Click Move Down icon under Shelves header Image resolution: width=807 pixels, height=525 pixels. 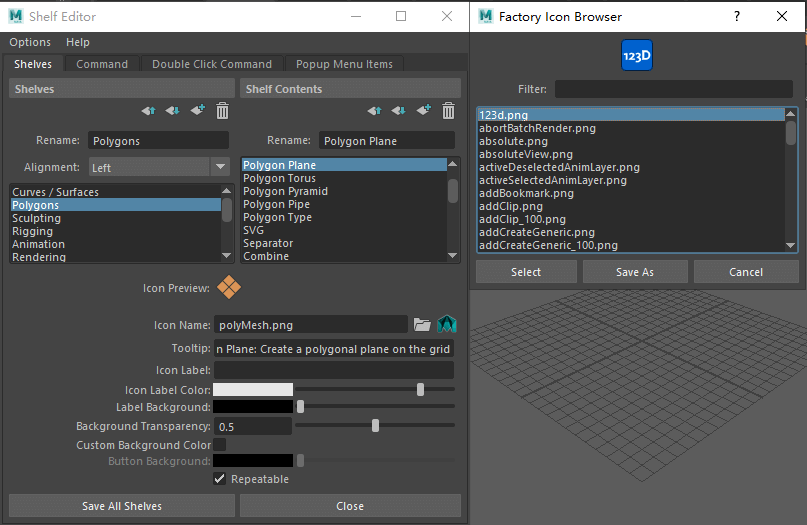click(172, 111)
